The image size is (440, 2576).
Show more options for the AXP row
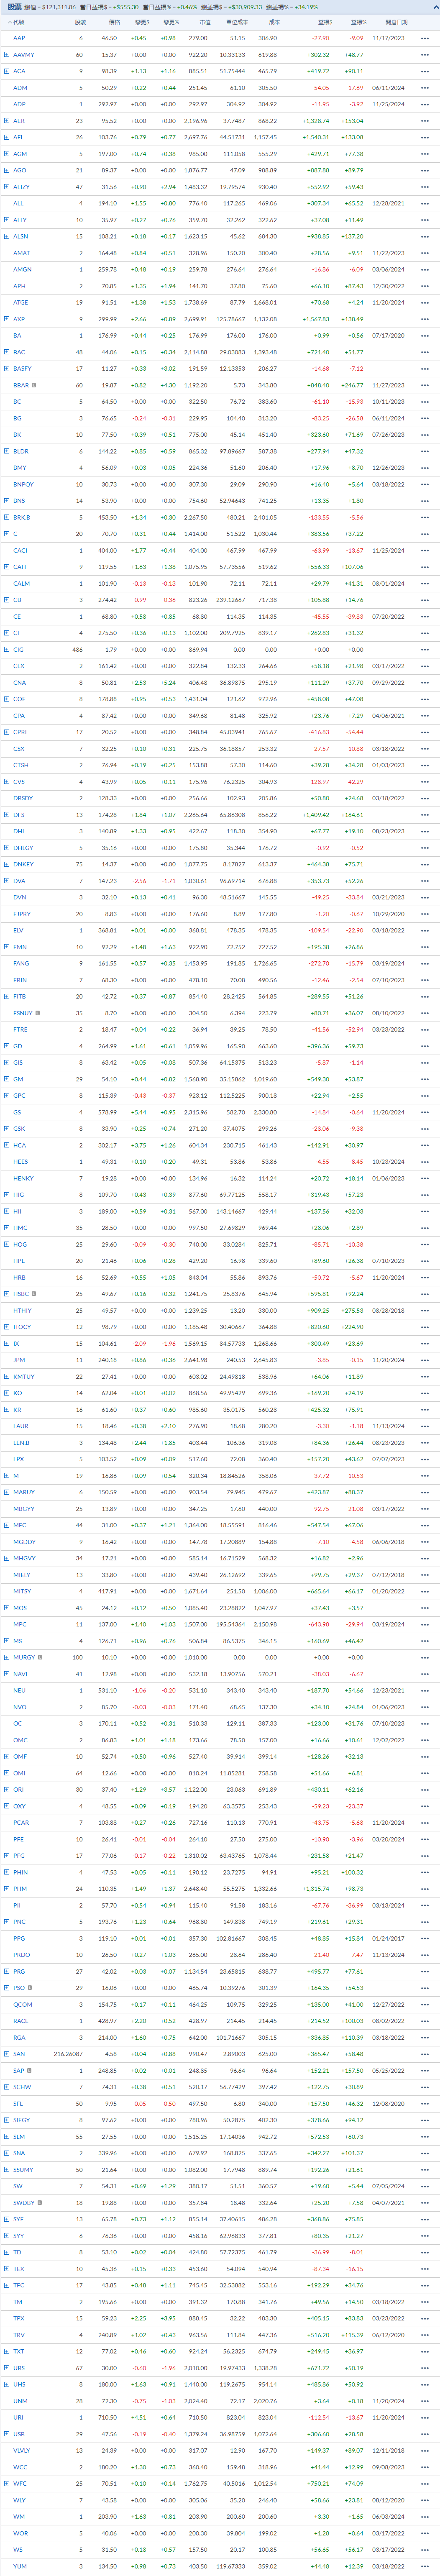(425, 319)
